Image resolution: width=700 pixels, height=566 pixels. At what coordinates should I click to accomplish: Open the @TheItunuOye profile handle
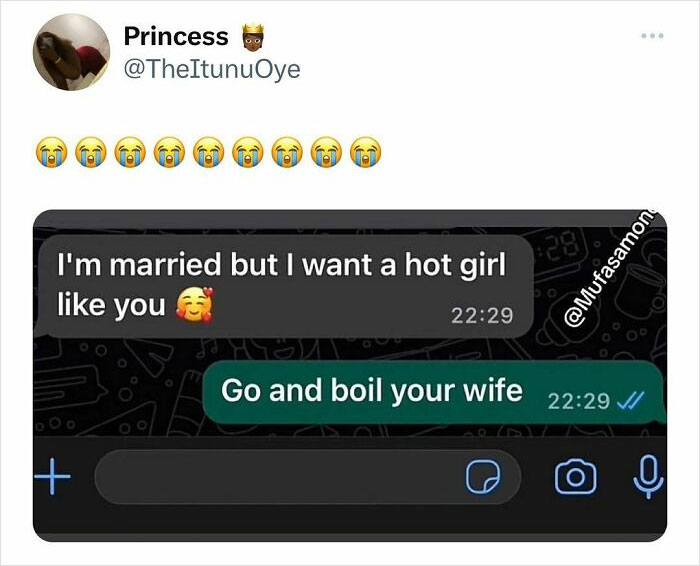(212, 69)
